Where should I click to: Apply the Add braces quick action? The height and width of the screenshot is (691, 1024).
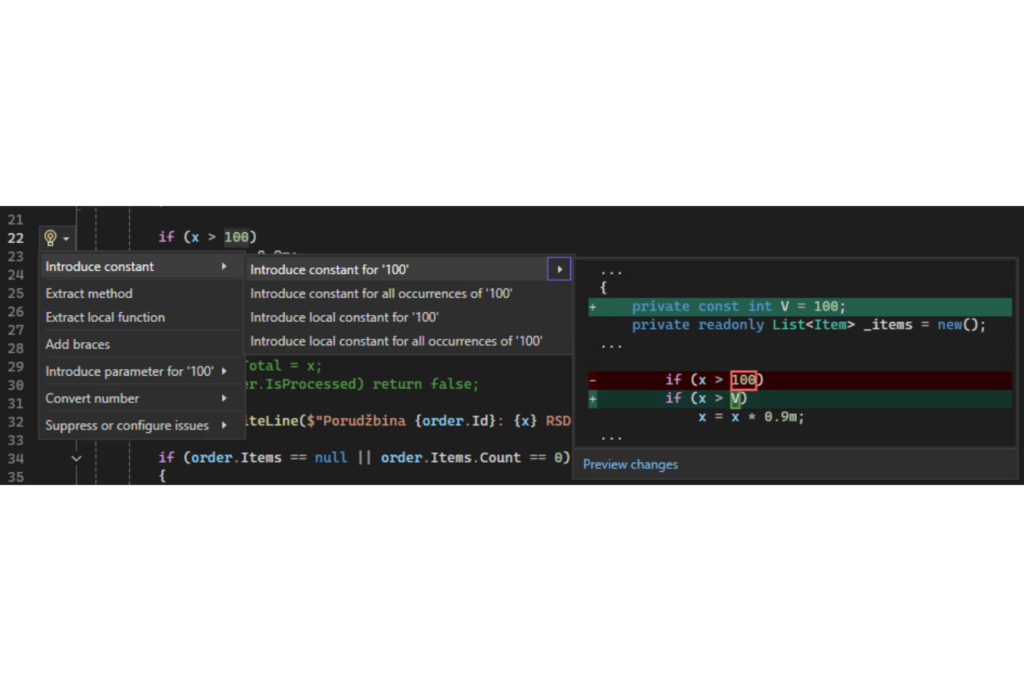pos(78,344)
